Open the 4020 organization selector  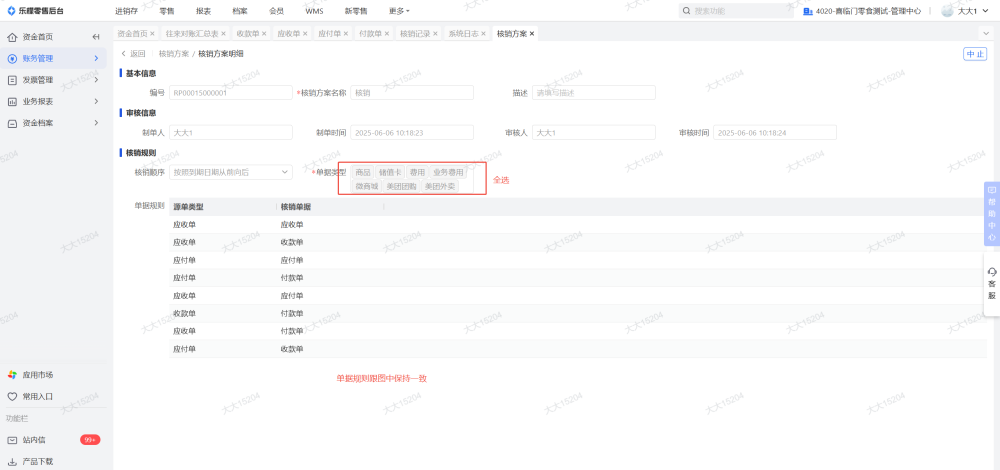tap(861, 11)
